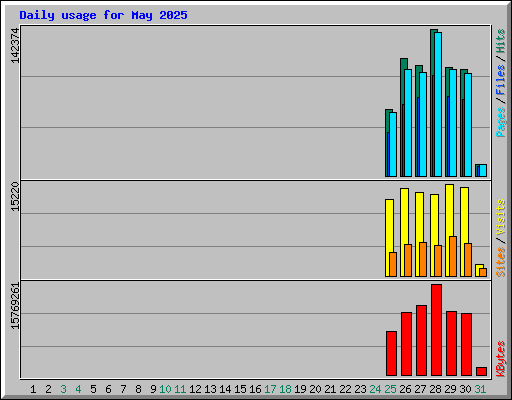Click day 8 on the x-axis
Viewport: 512px width, 400px height.
point(138,389)
